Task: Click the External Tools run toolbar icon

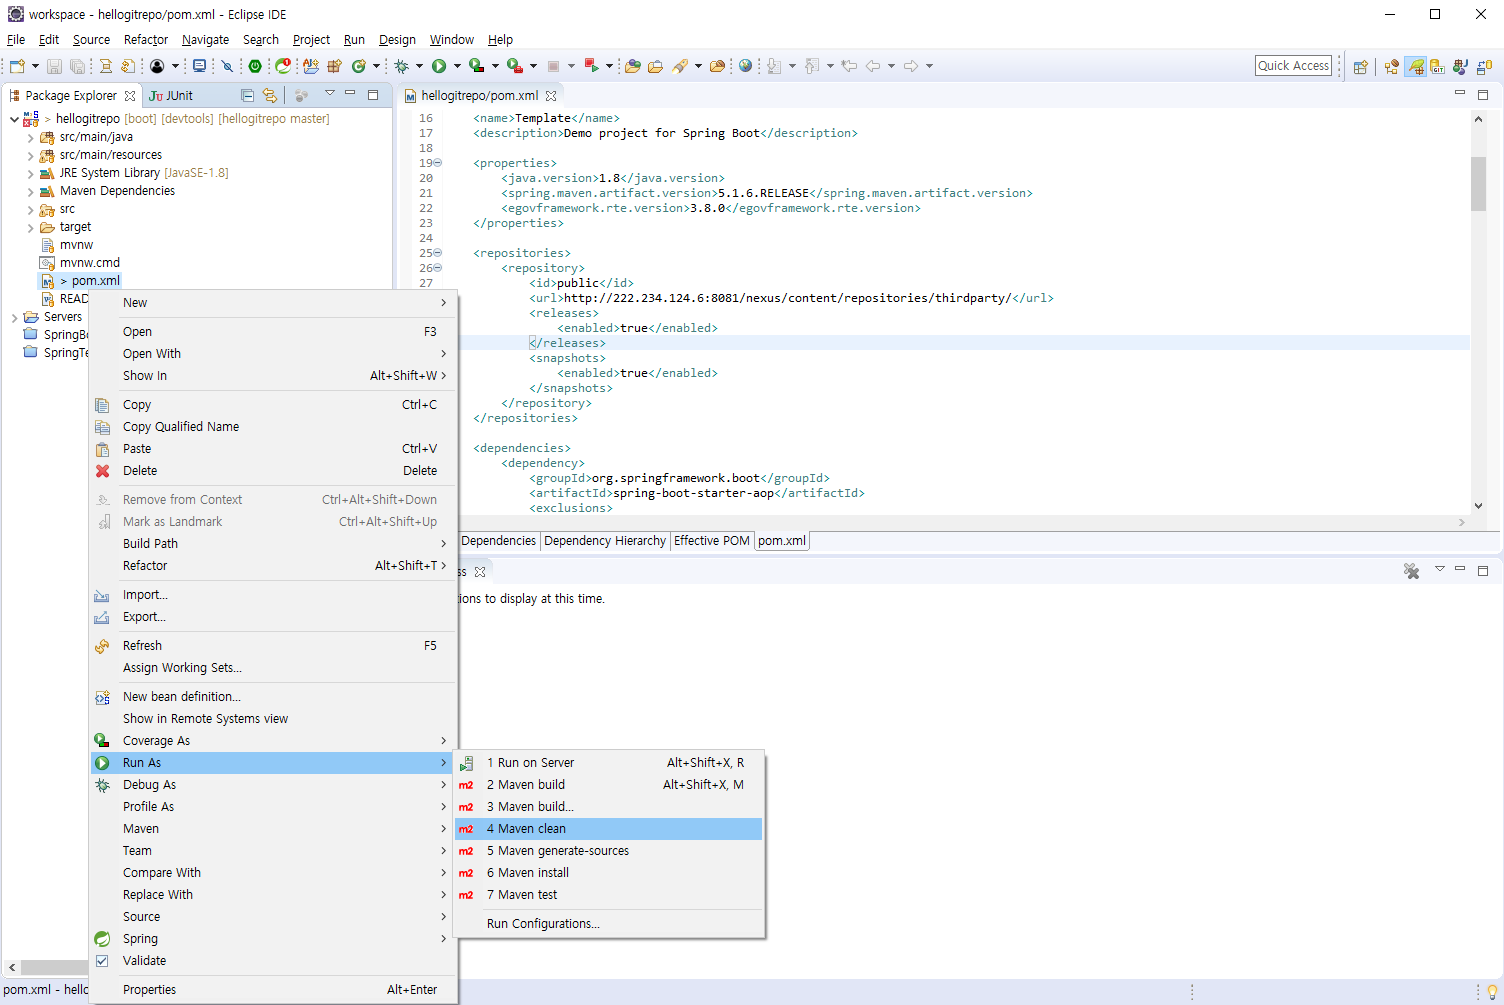Action: tap(515, 66)
